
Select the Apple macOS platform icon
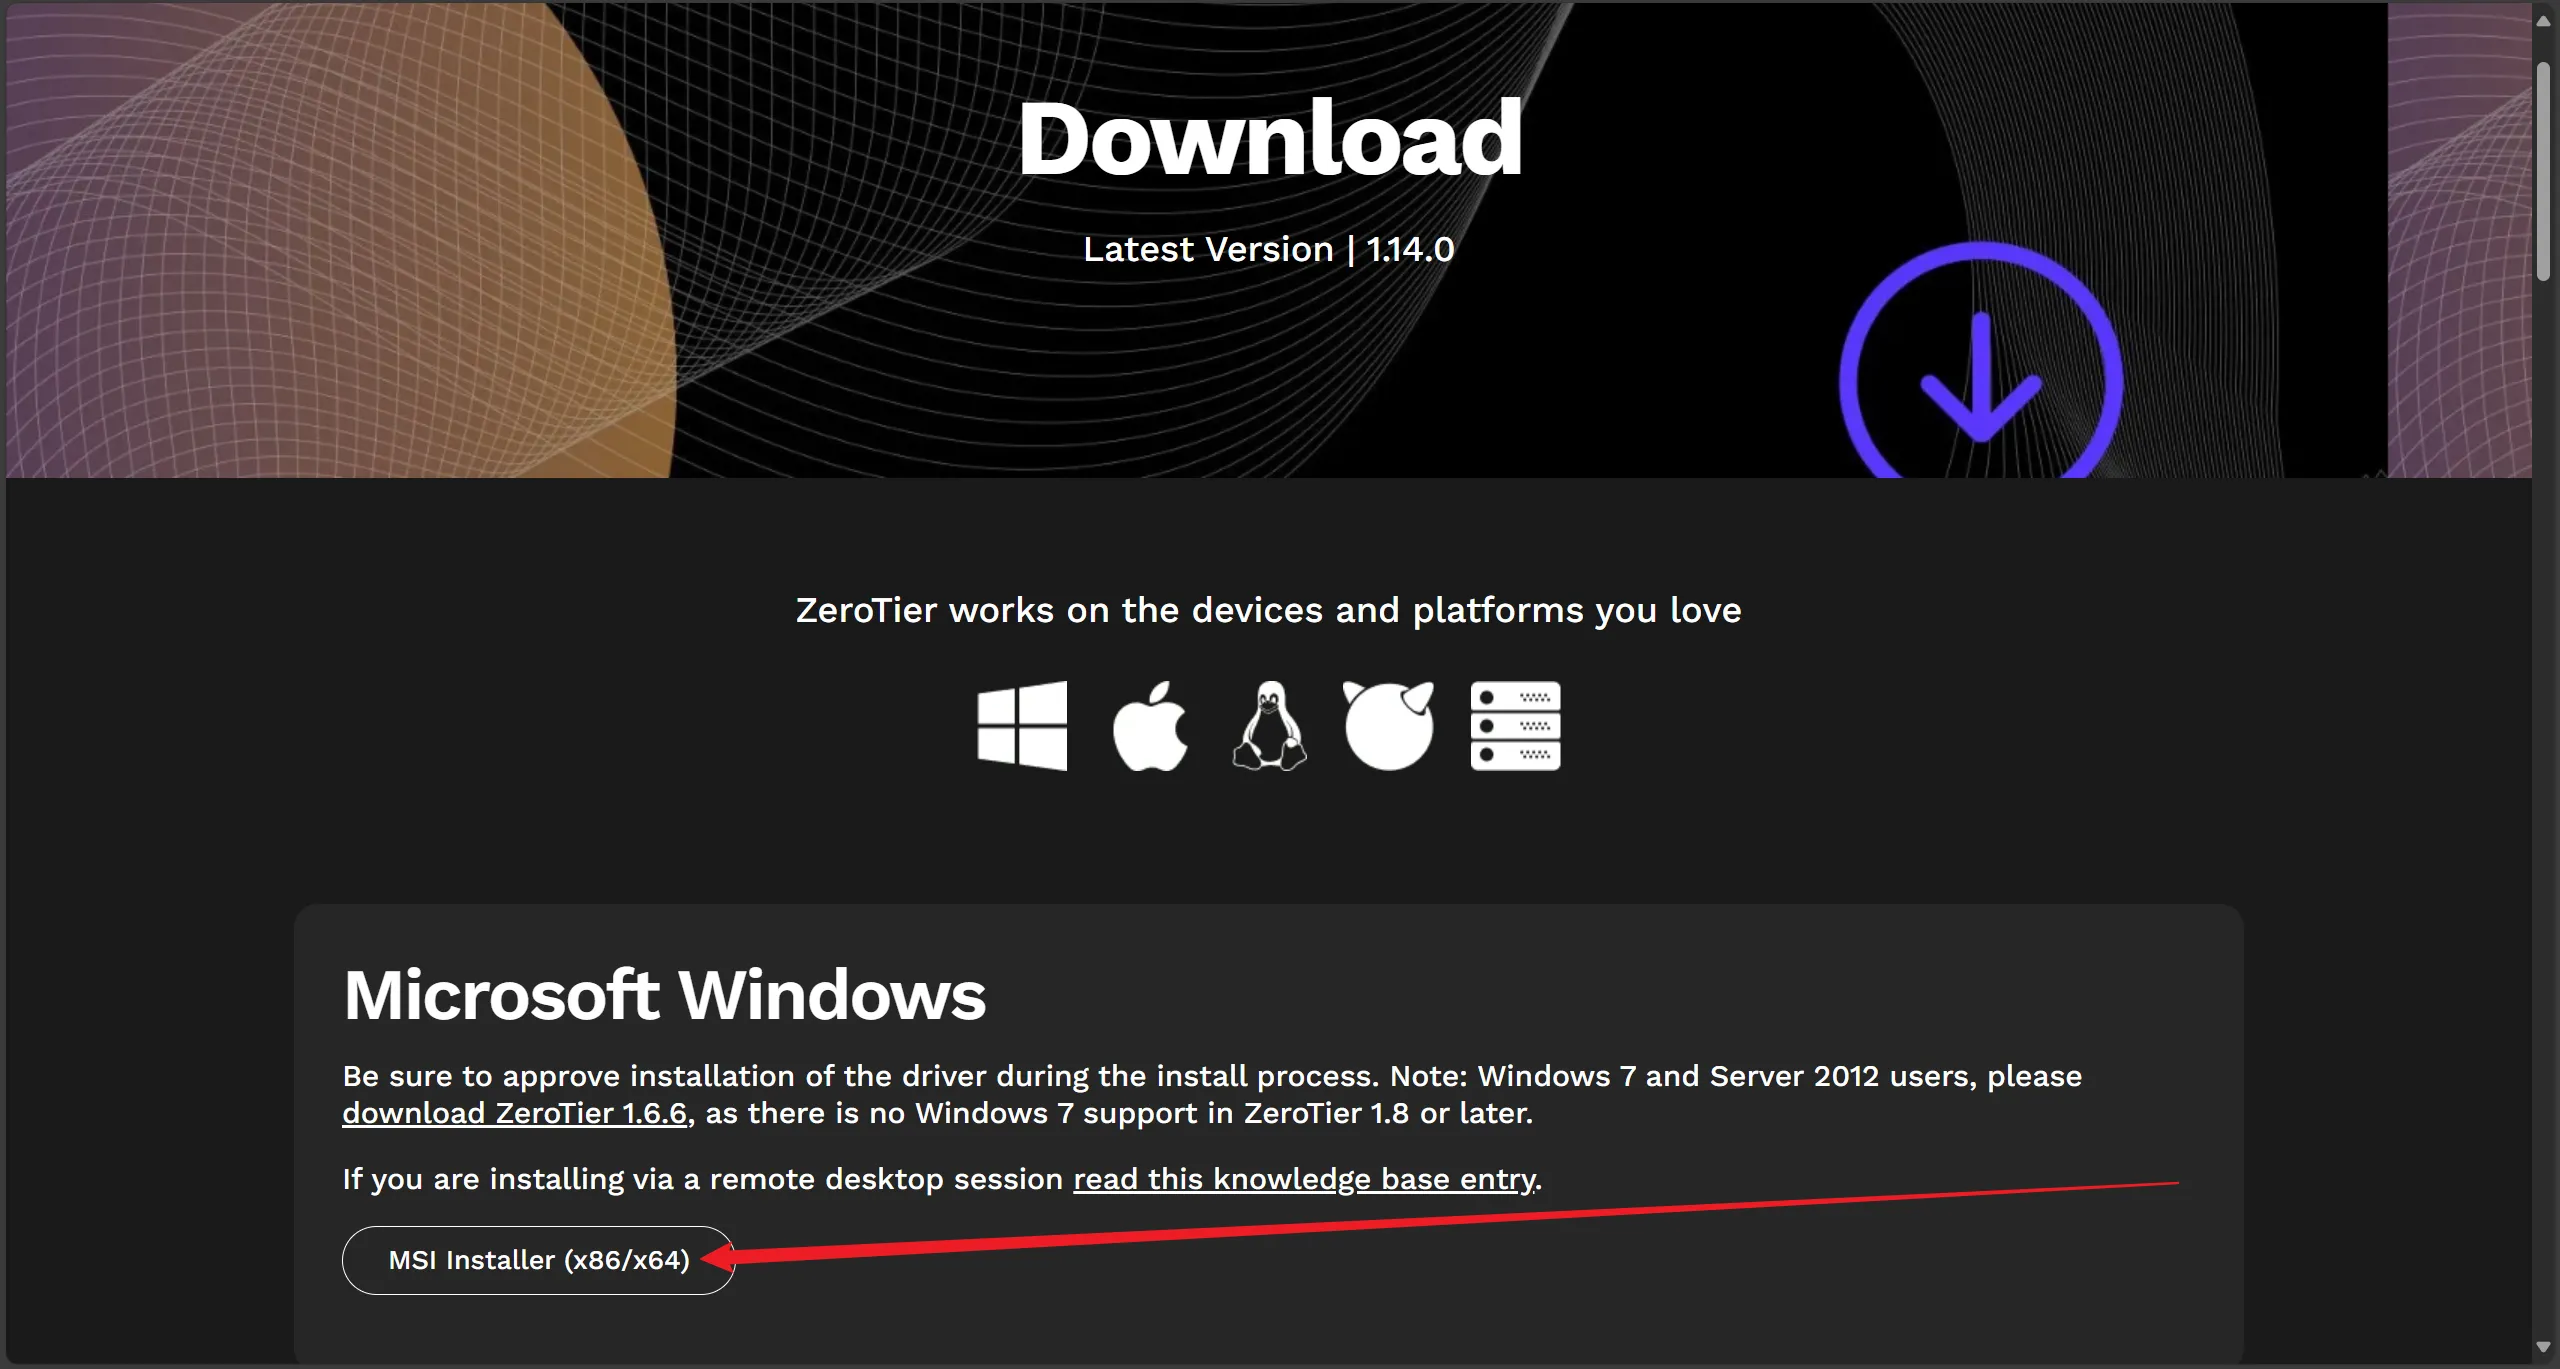1150,726
